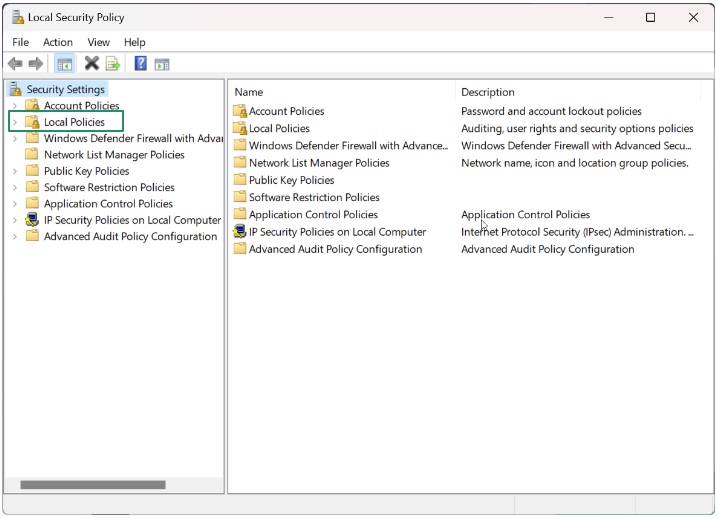Click Public Key Policies folder icon in tree

[32, 171]
